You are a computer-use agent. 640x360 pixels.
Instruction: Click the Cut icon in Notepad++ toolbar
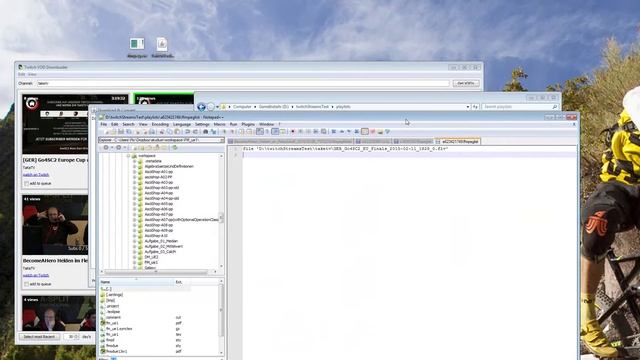pyautogui.click(x=162, y=131)
